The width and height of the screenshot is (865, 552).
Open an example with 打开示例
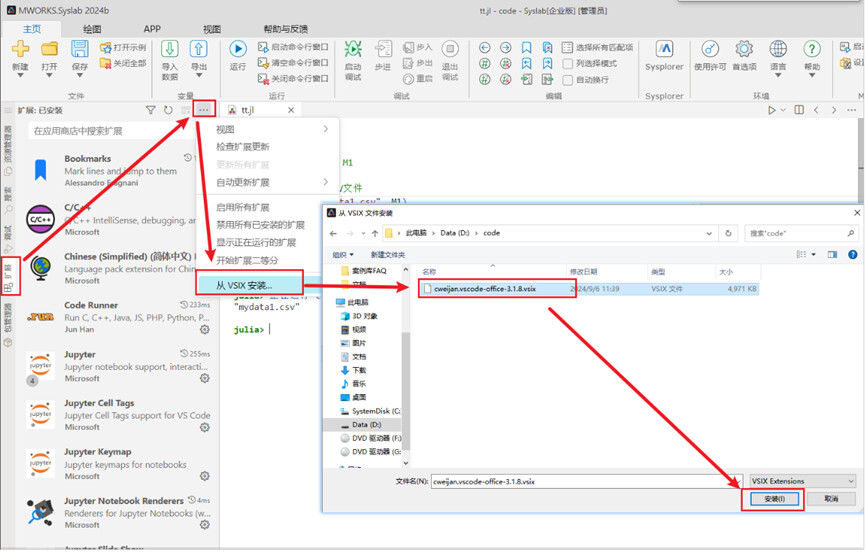pyautogui.click(x=123, y=47)
